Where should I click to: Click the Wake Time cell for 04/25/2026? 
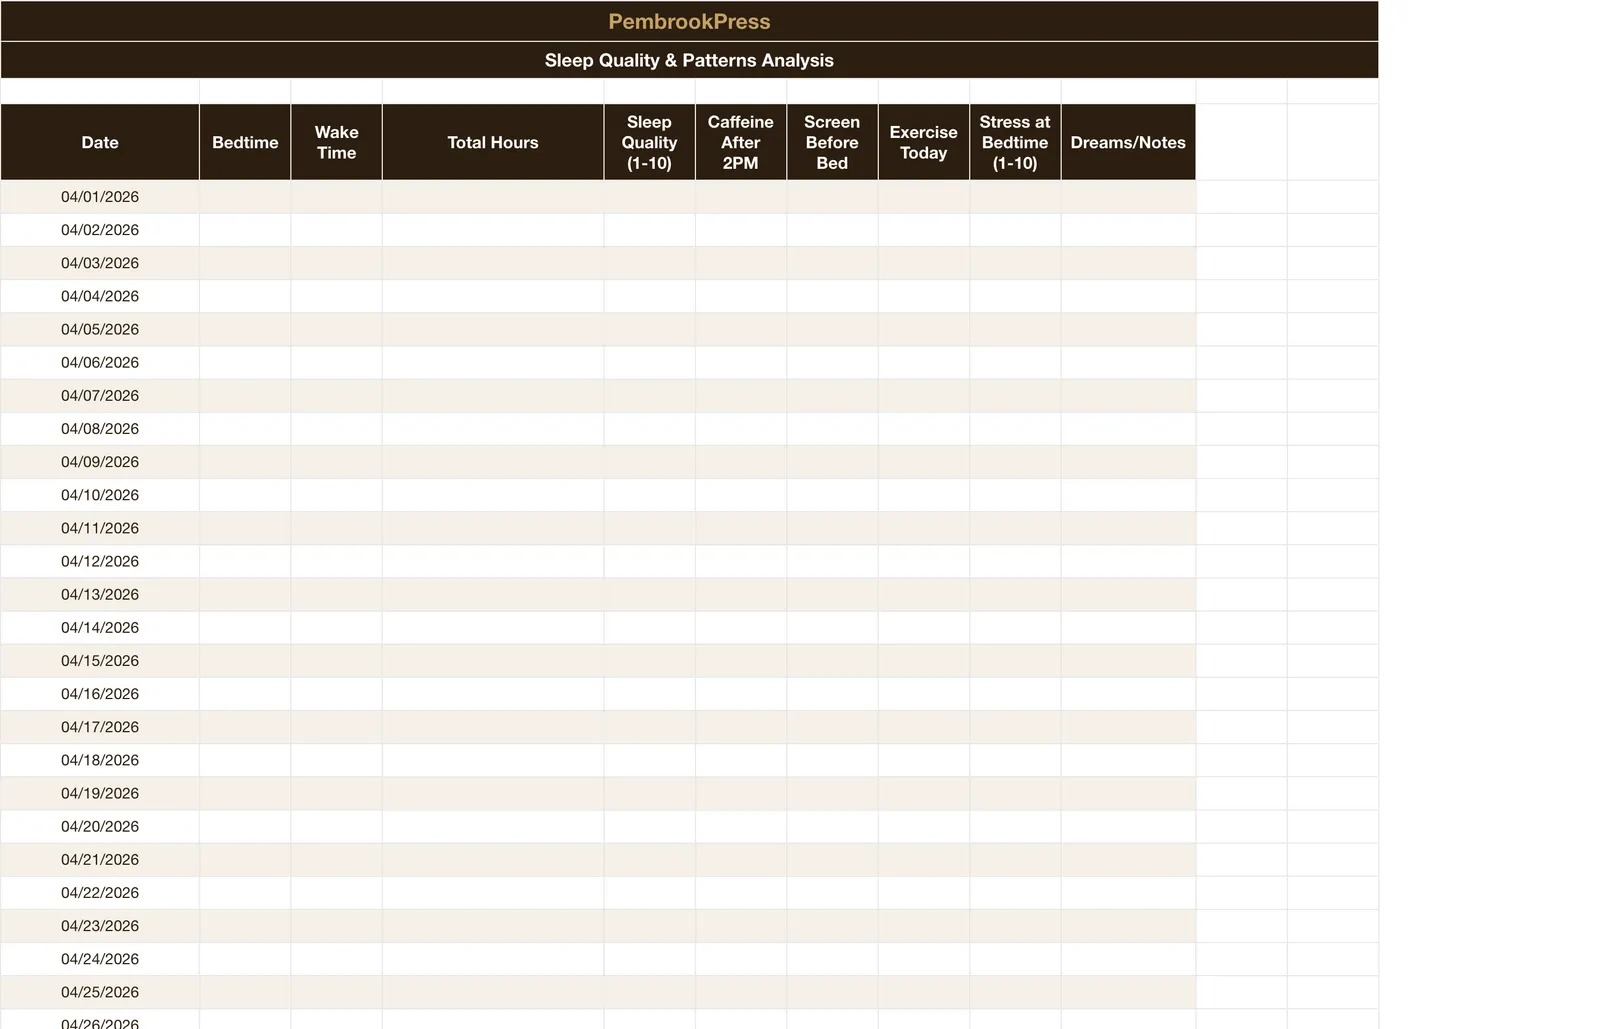pyautogui.click(x=337, y=992)
